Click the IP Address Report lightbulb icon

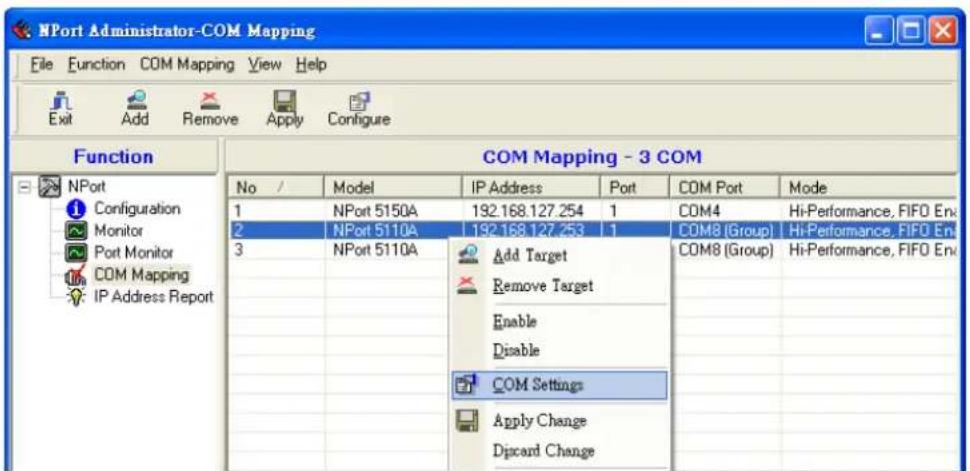(x=76, y=297)
